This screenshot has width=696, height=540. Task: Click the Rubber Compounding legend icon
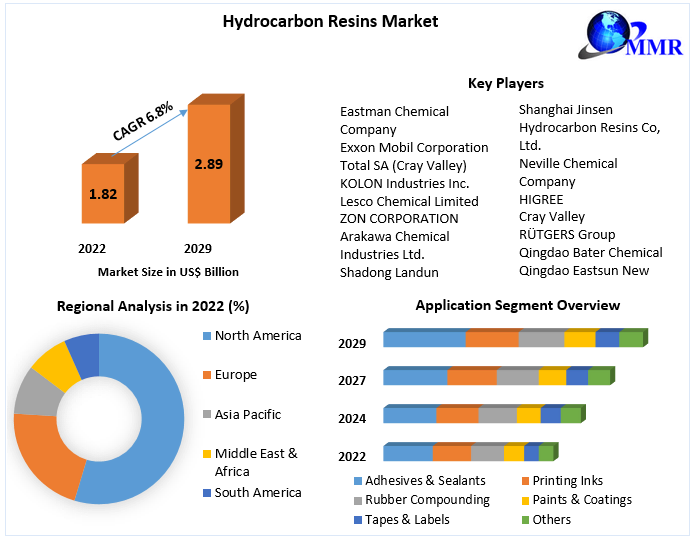tap(357, 500)
